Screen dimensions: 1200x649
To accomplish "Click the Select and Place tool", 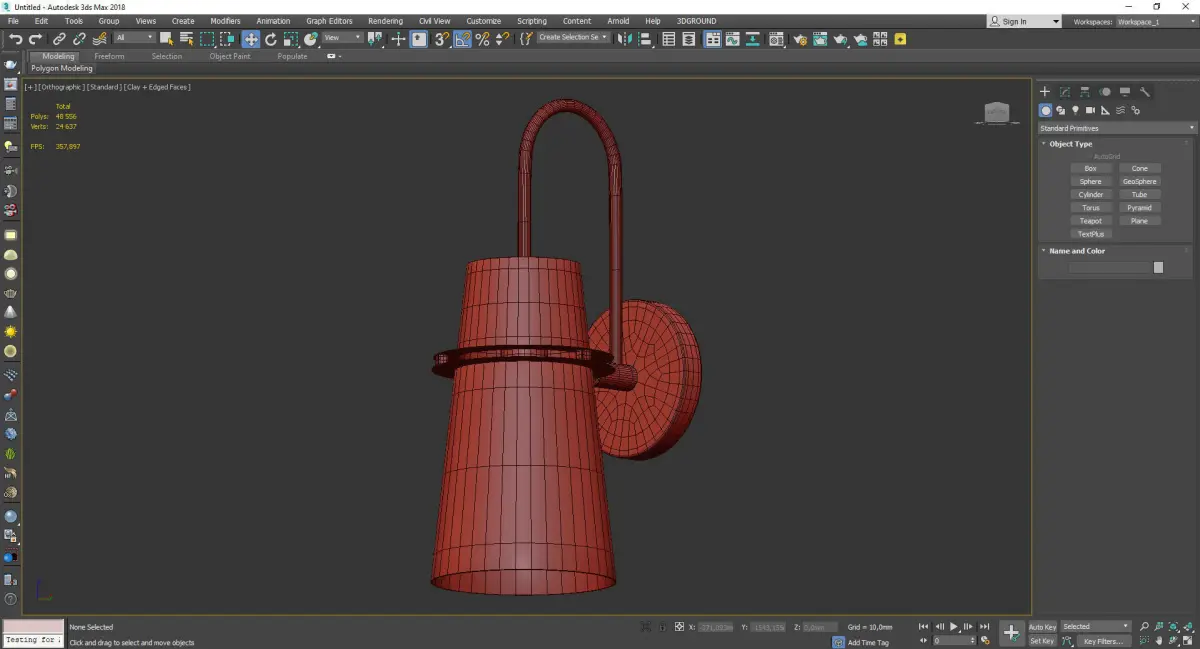I will coord(311,39).
